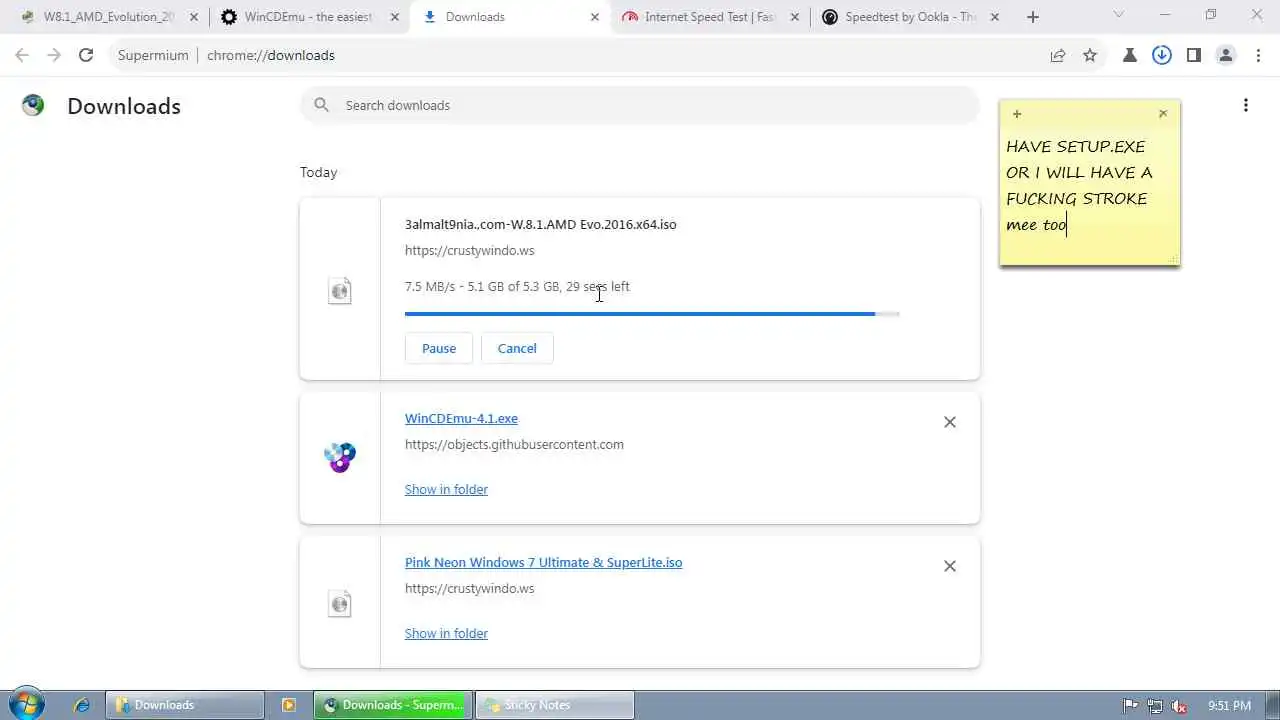
Task: Switch to the WinCDEmu tab
Action: (310, 17)
